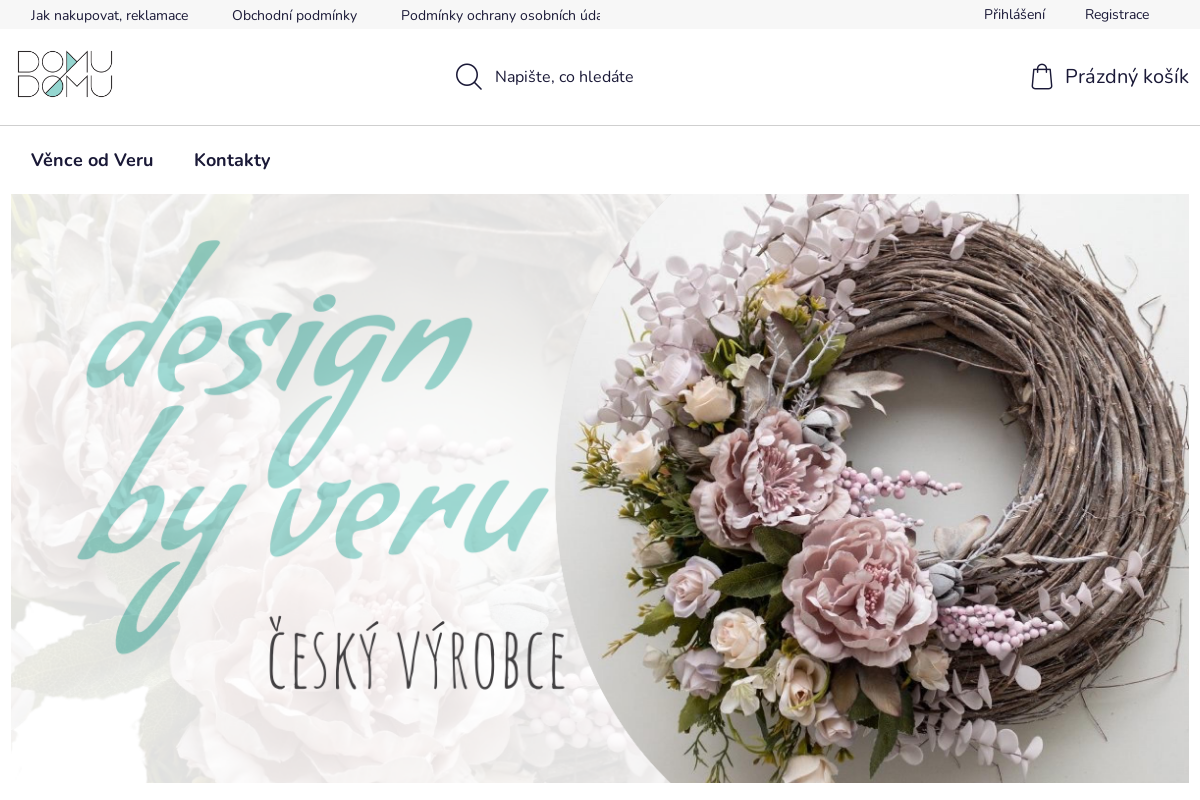Click the "ČESKÝ VÝROBCE" banner caption

416,657
